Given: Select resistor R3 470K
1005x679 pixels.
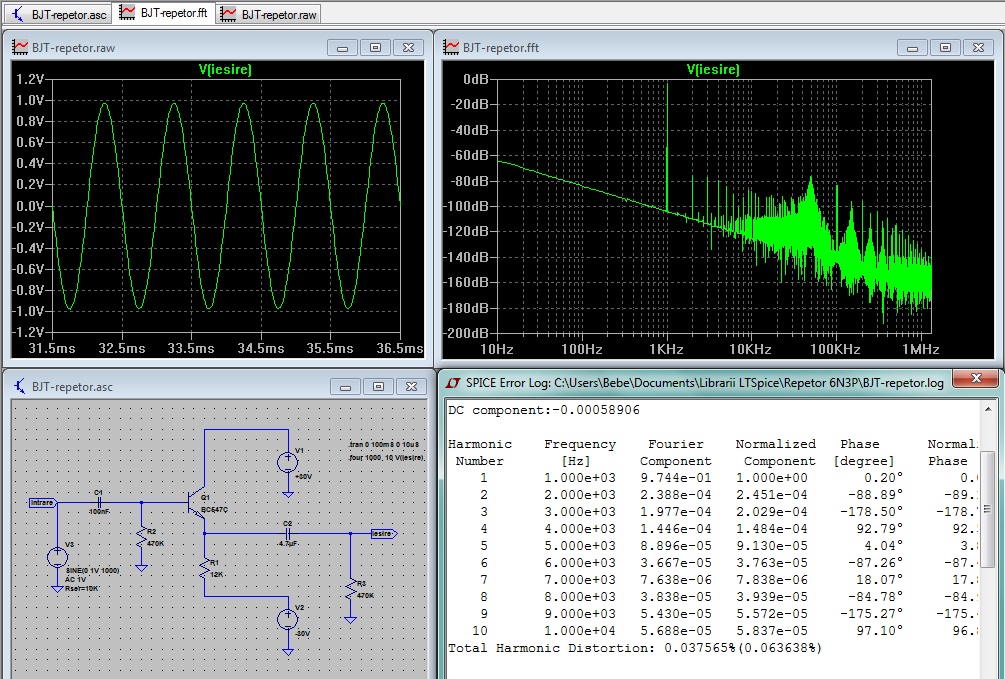Looking at the screenshot, I should point(351,589).
